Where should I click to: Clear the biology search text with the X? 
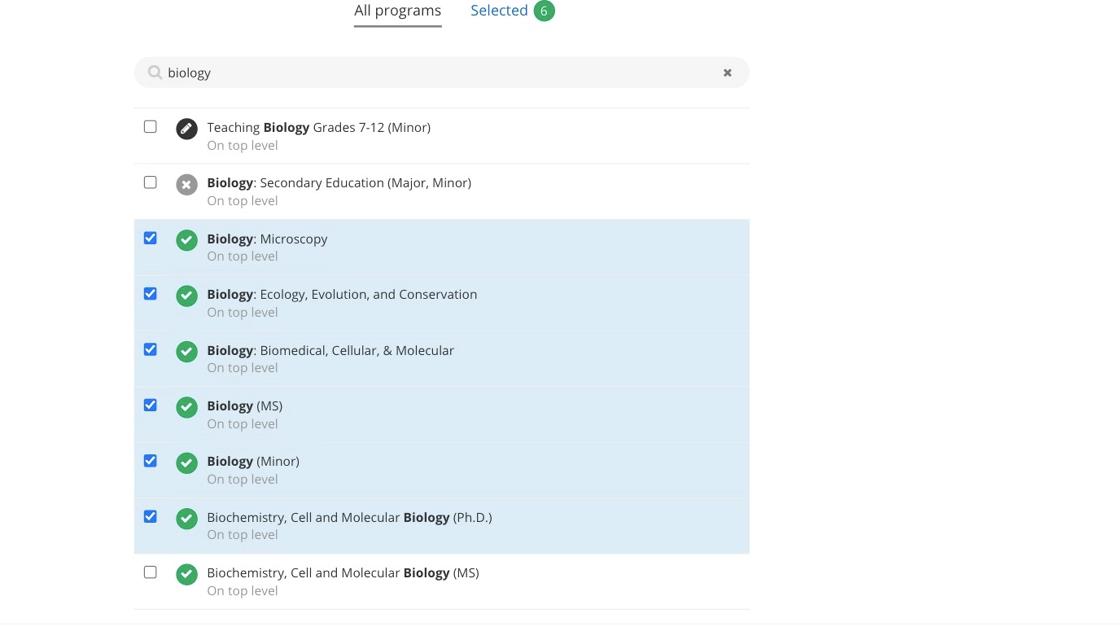pos(727,73)
